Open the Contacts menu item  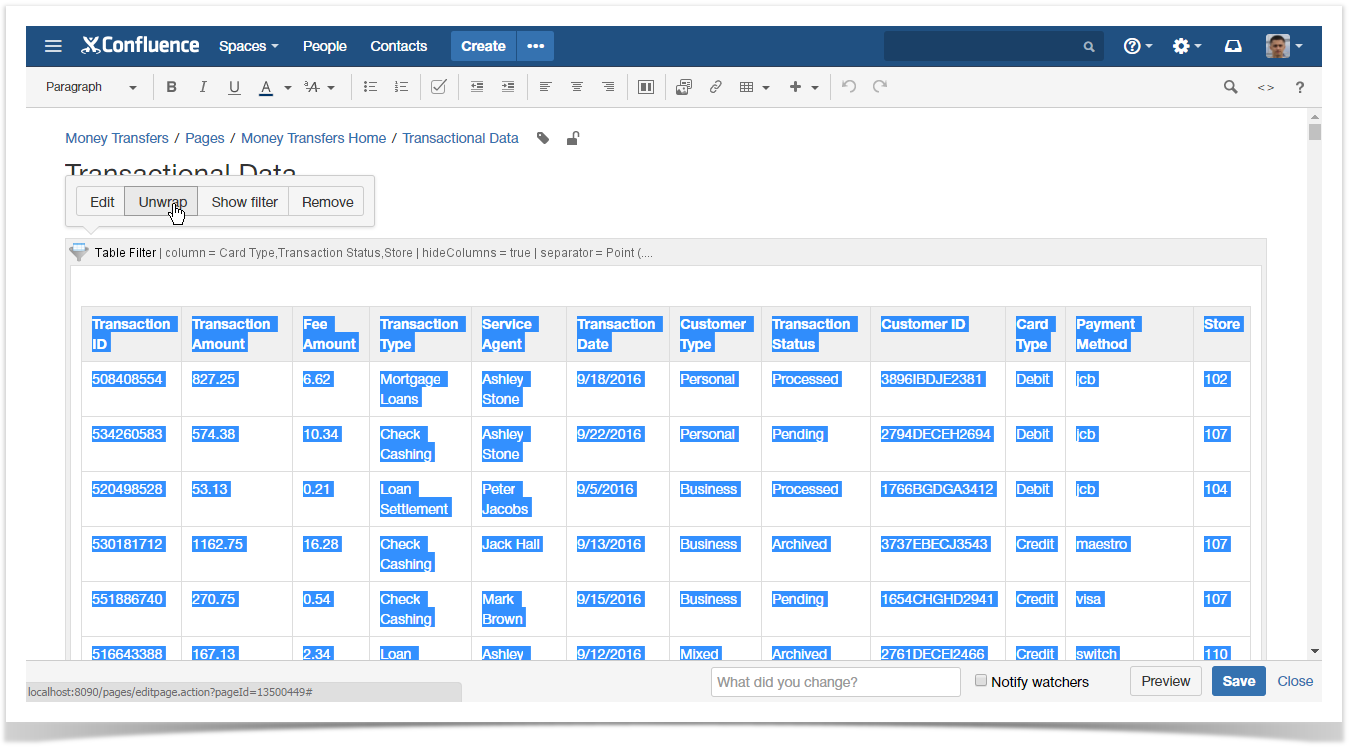click(398, 46)
